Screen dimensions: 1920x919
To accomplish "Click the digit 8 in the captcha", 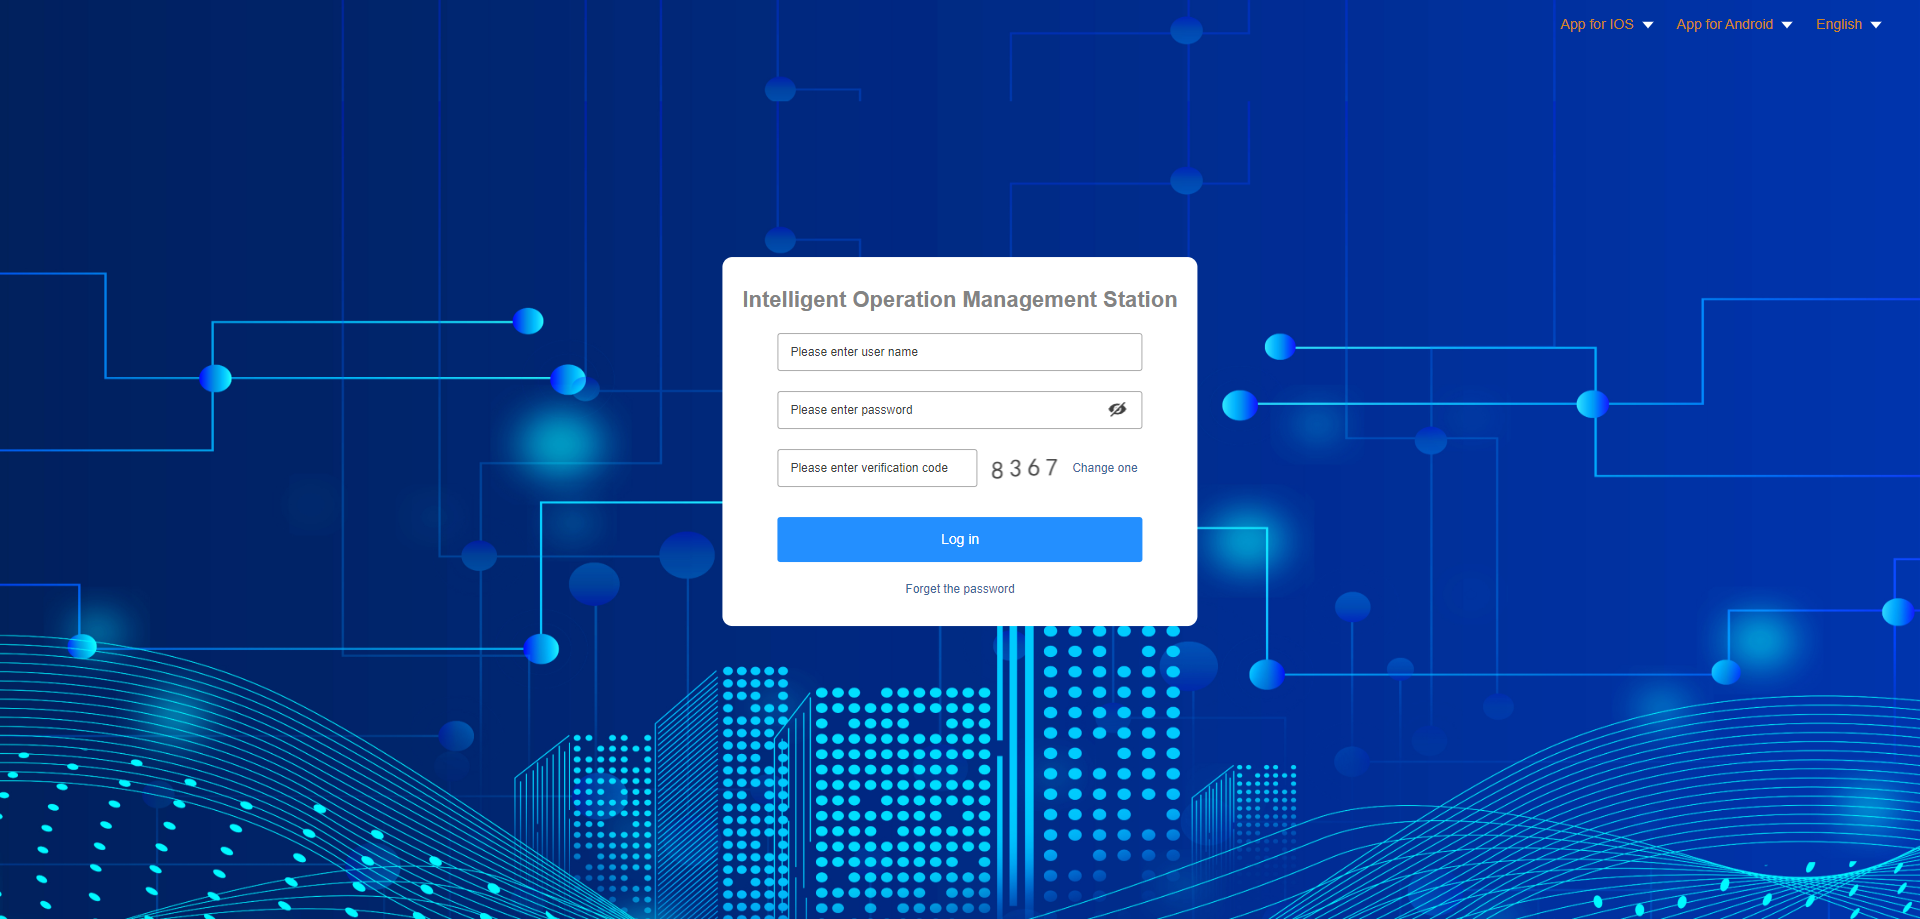I will click(x=997, y=470).
